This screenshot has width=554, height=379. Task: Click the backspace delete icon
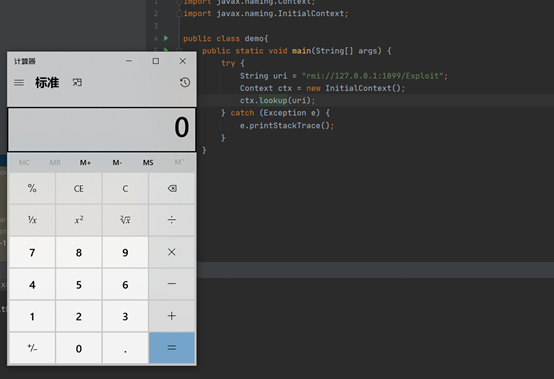click(x=172, y=189)
